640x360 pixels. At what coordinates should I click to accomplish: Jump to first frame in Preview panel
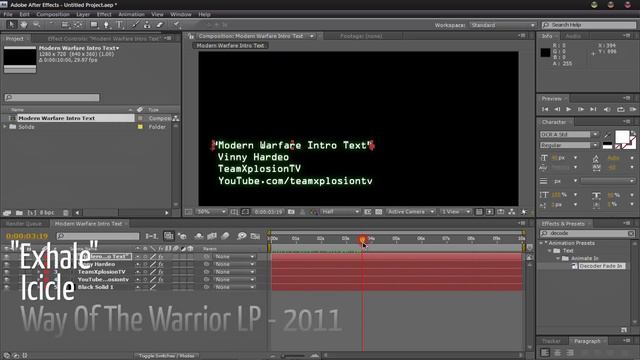545,109
